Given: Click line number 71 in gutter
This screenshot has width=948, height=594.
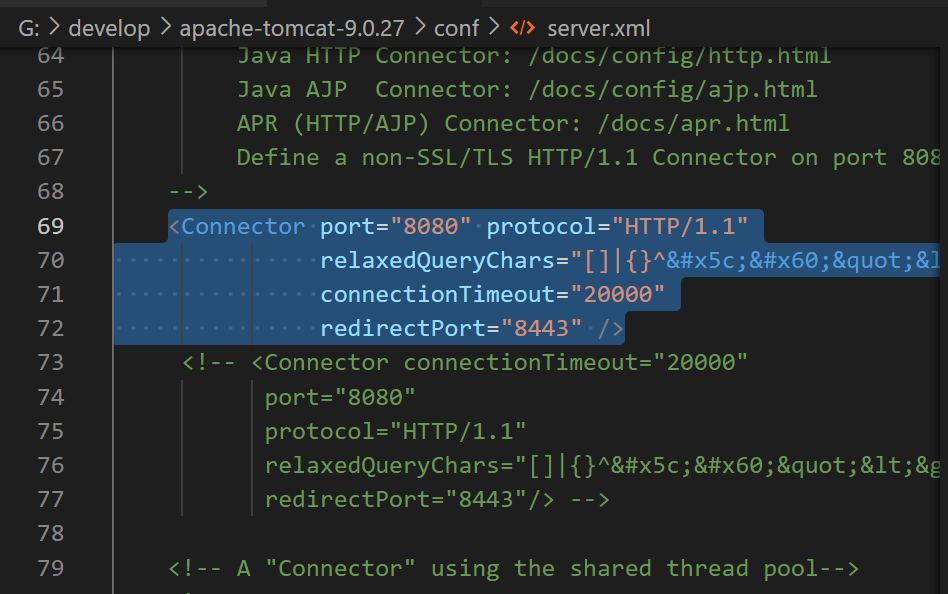Looking at the screenshot, I should pos(51,295).
